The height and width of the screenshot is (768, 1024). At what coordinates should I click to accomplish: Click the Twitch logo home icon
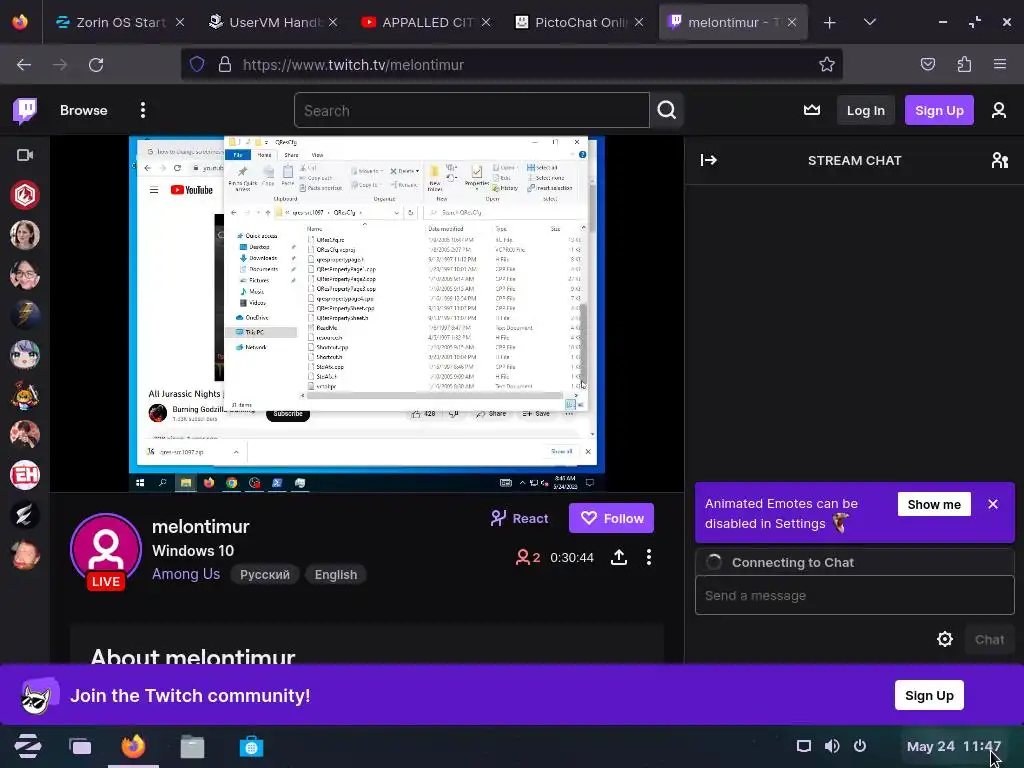[25, 110]
